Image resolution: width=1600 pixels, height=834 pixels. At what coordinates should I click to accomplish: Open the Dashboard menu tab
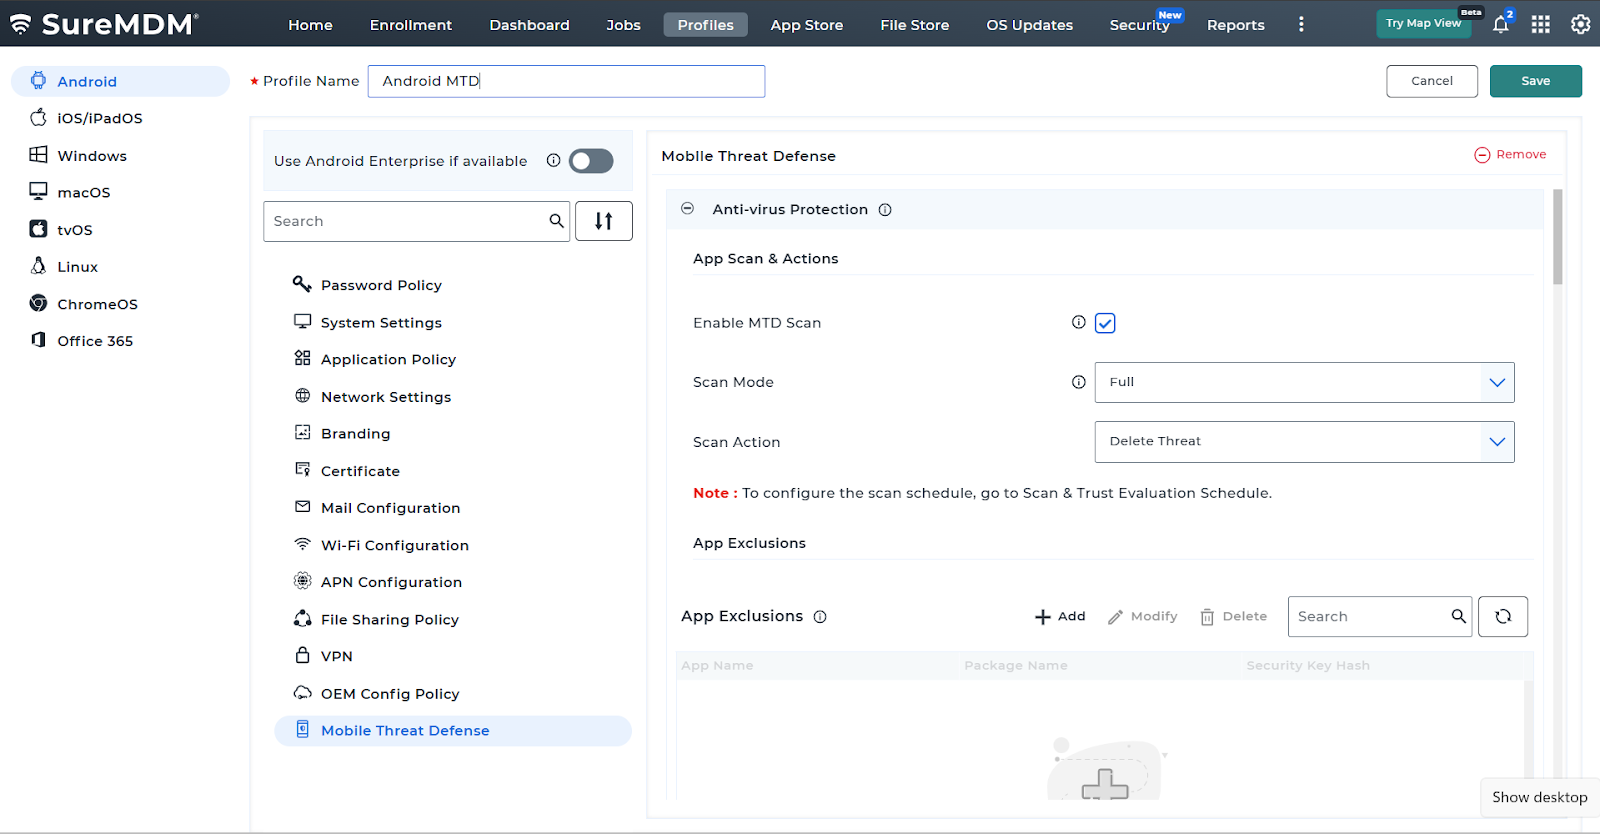coord(529,25)
